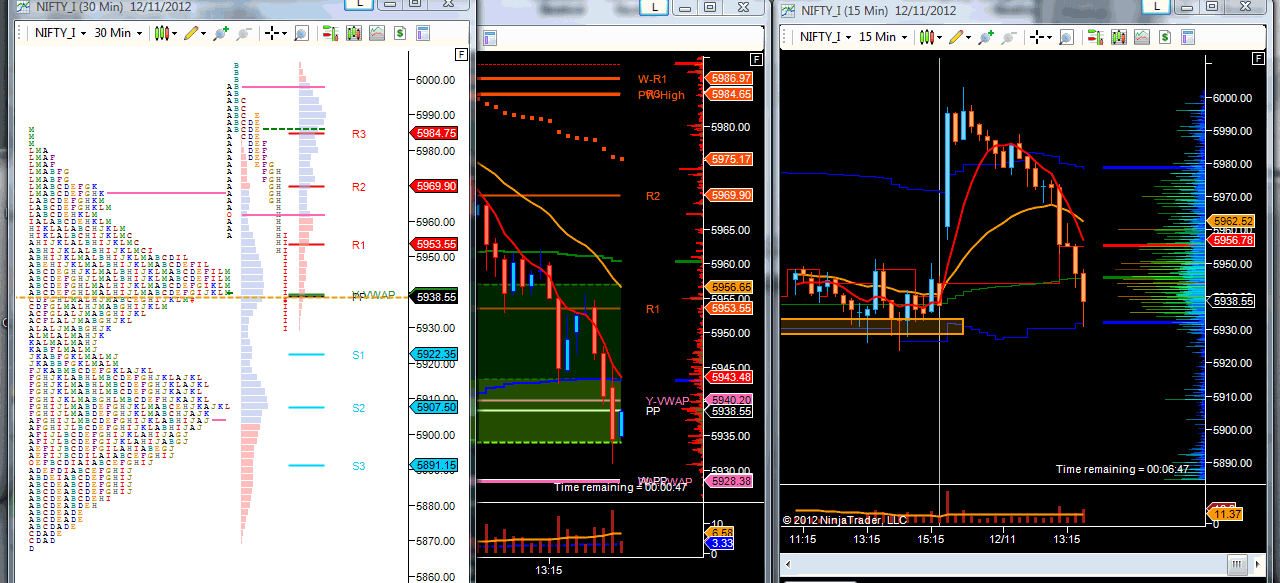
Task: Select pencil drawing tool in 15 Min window
Action: coord(956,37)
